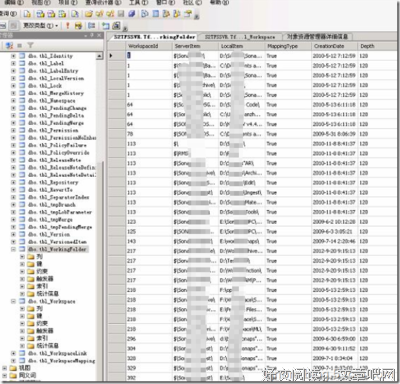Click the filter funnel icon in Object Explorer
The height and width of the screenshot is (384, 400).
coord(30,45)
